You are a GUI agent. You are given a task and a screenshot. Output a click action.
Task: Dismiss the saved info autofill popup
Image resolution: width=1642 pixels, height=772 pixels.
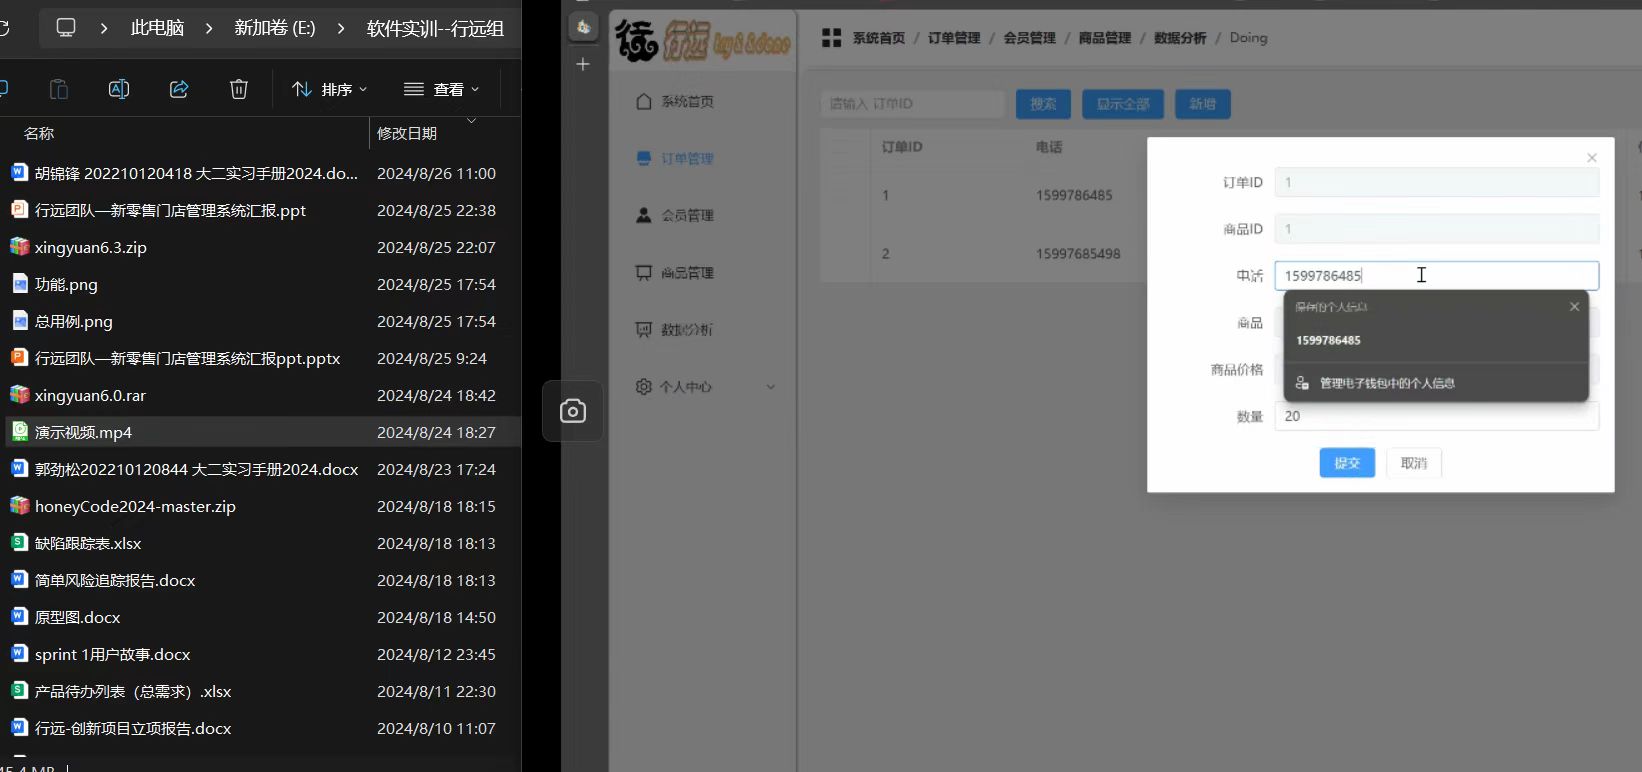click(1575, 307)
